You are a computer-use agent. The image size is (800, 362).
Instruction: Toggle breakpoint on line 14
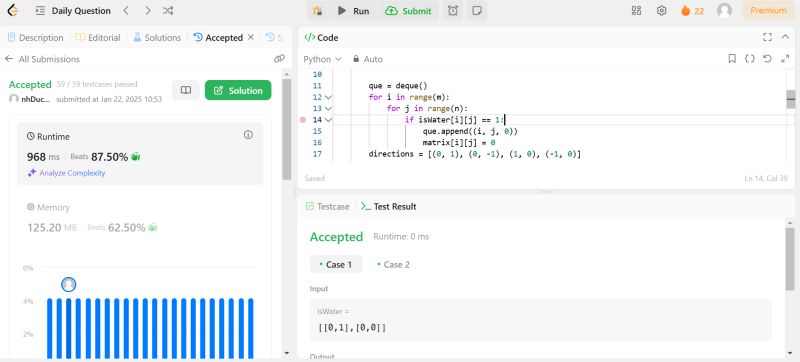tap(303, 120)
